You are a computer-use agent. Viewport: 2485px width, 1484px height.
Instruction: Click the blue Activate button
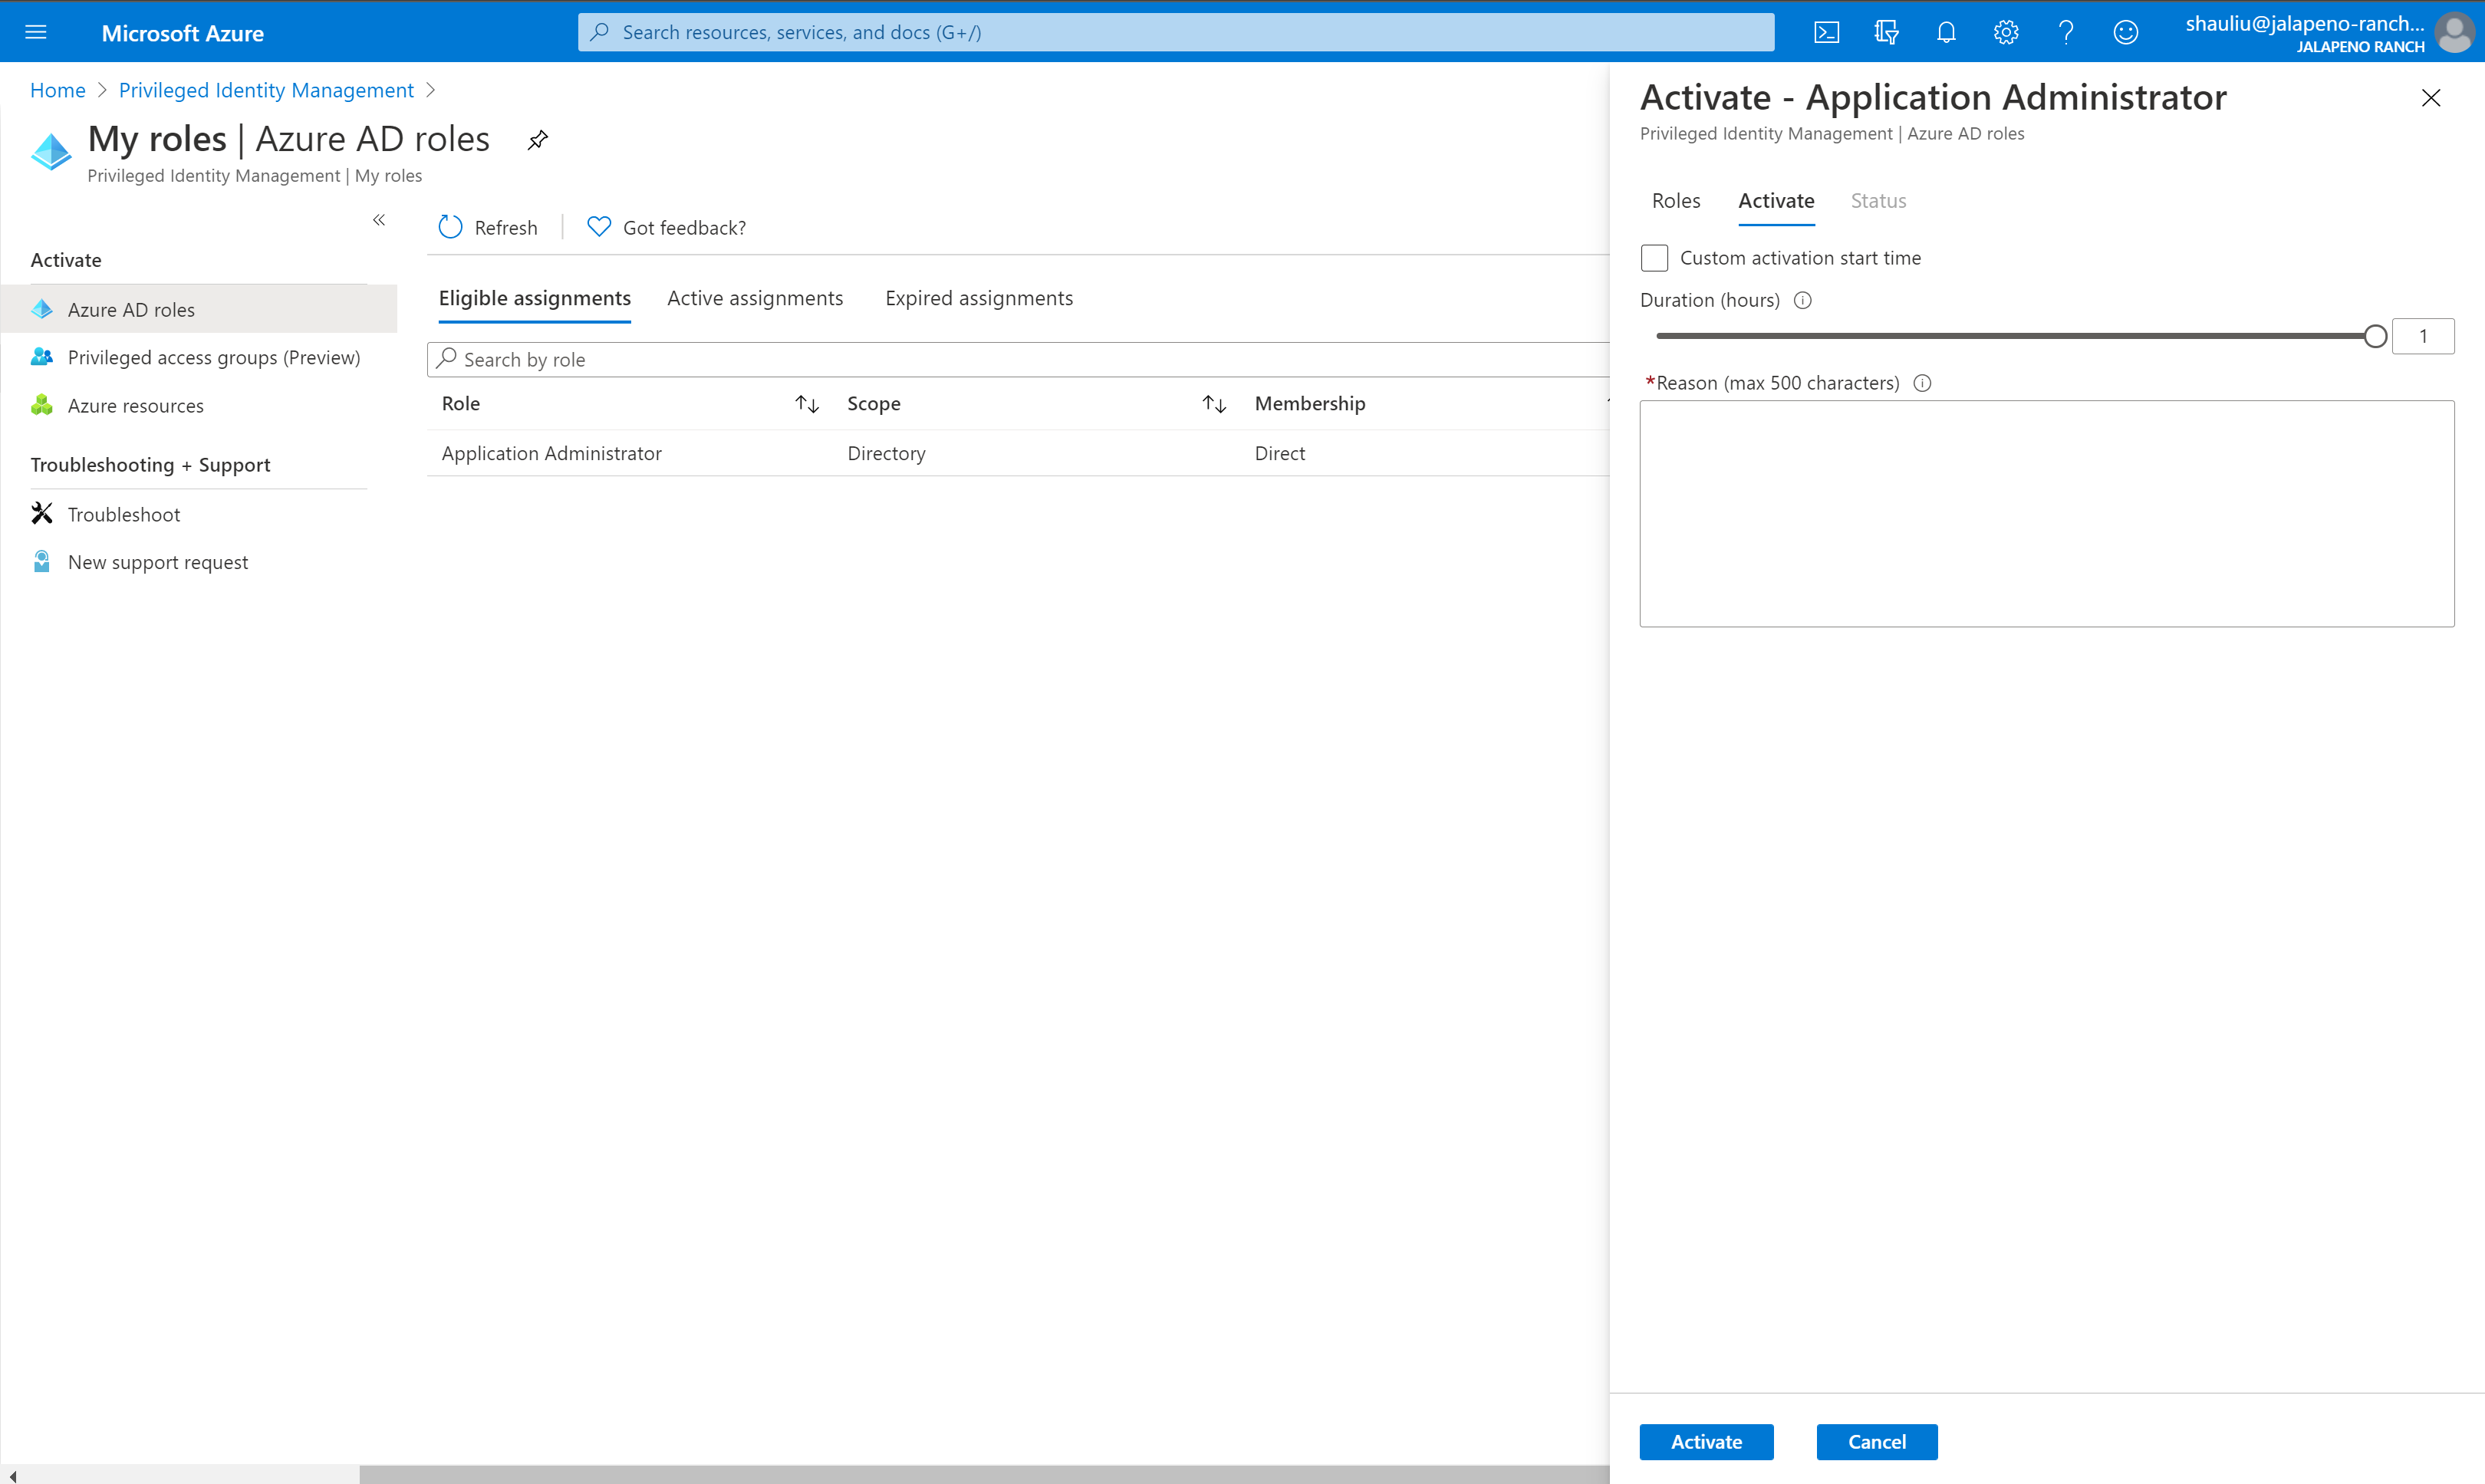[x=1706, y=1442]
